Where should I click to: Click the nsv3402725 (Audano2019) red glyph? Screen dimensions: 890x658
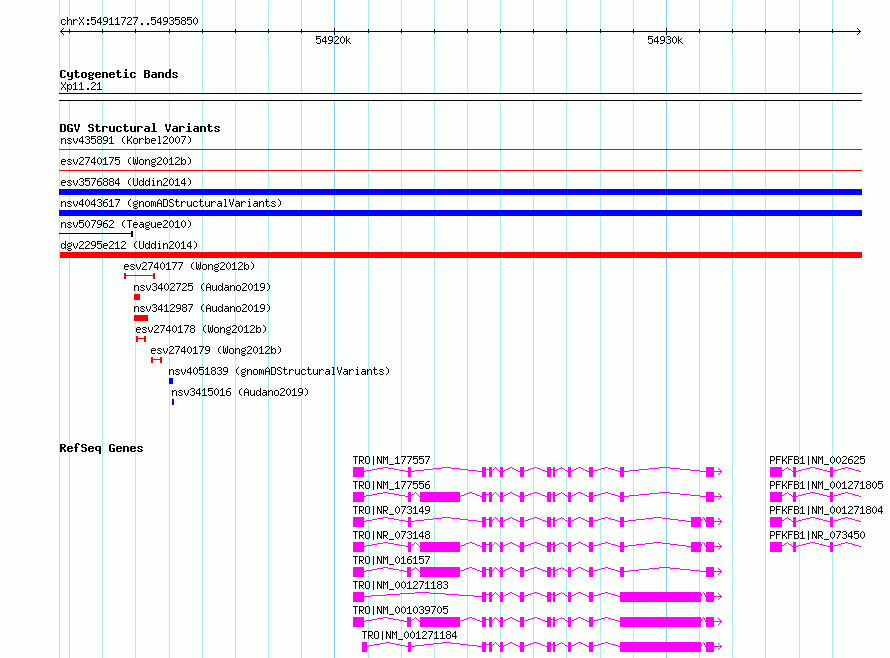coord(137,297)
